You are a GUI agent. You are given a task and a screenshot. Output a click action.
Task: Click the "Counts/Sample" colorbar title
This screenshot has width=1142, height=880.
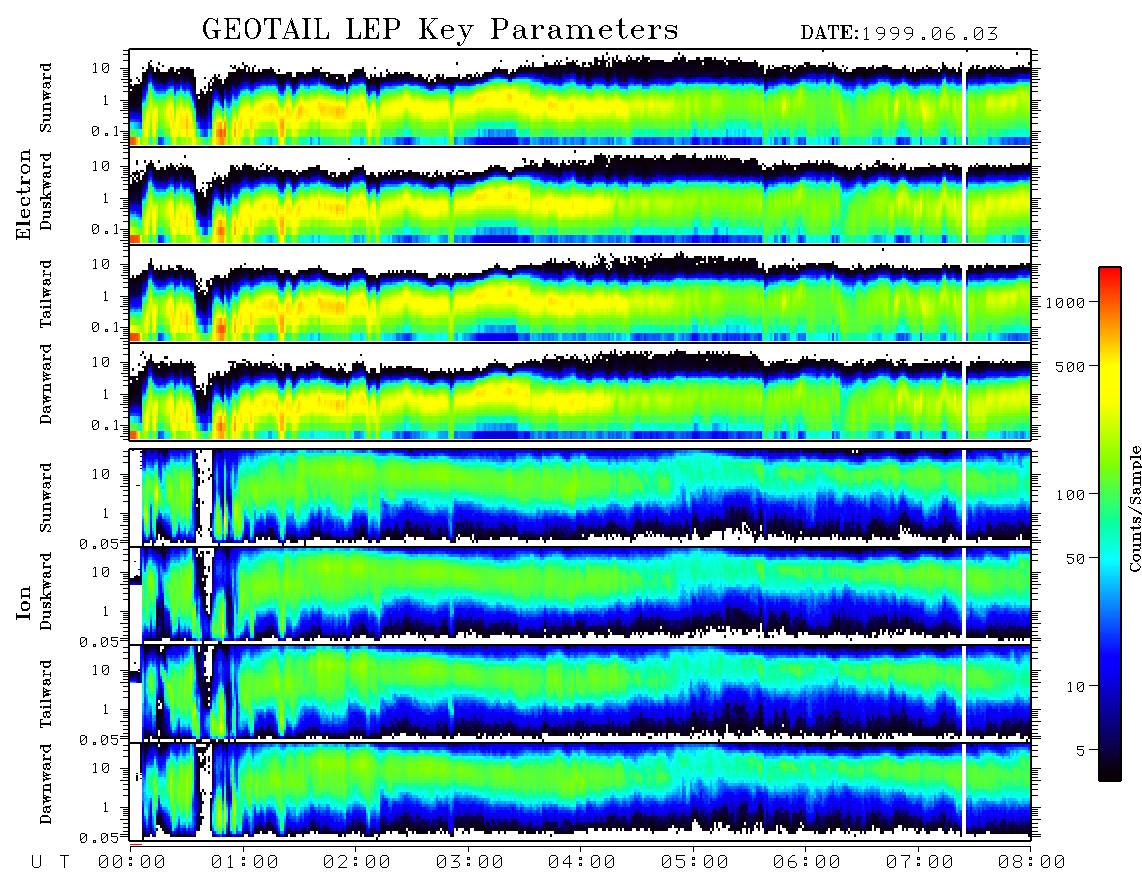coord(1134,508)
